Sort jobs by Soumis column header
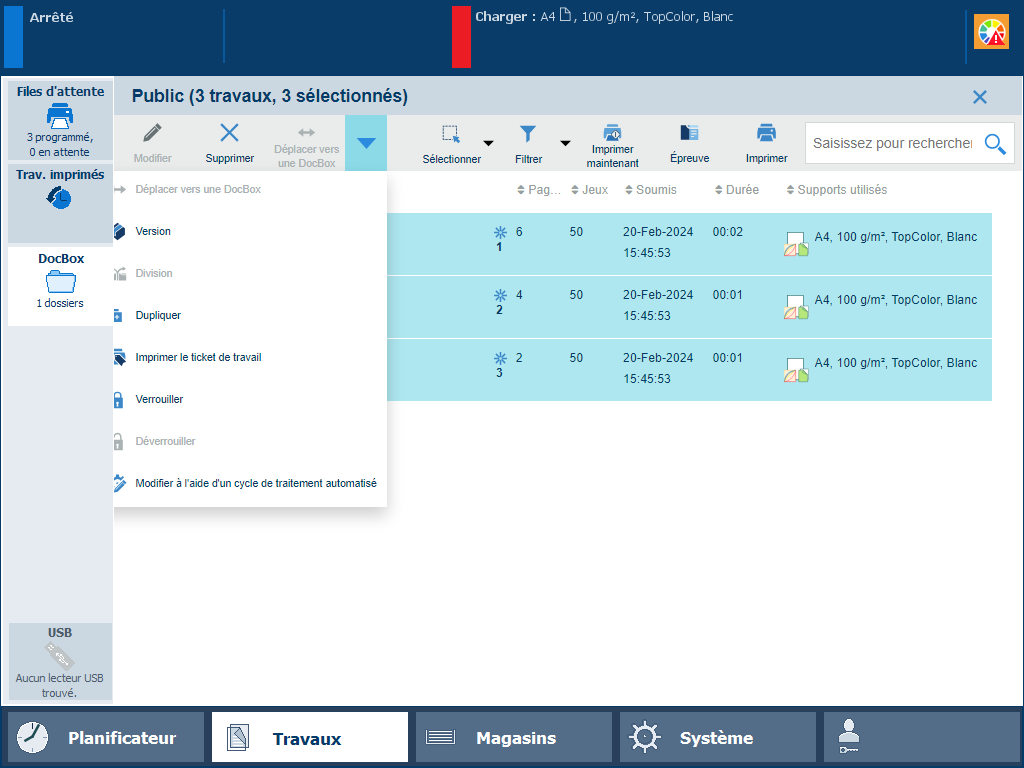The height and width of the screenshot is (768, 1024). 655,190
